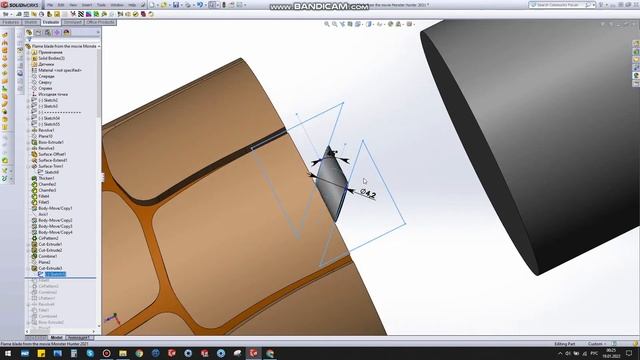Expand the Cut-Extrude2 node
The image size is (640, 360).
[x=29, y=250]
